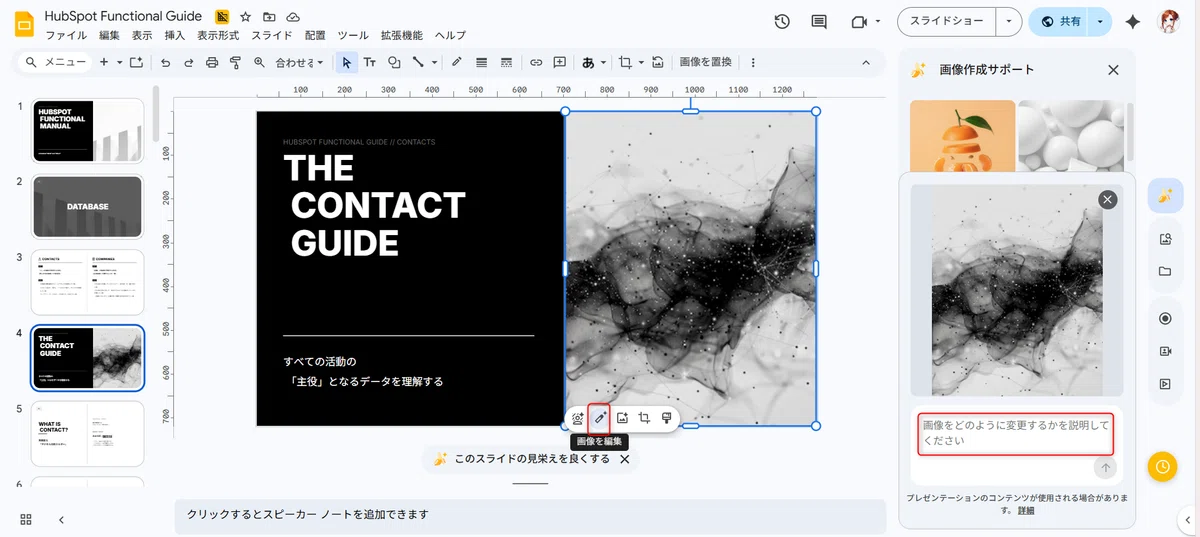Click the star icon beside the title

245,17
